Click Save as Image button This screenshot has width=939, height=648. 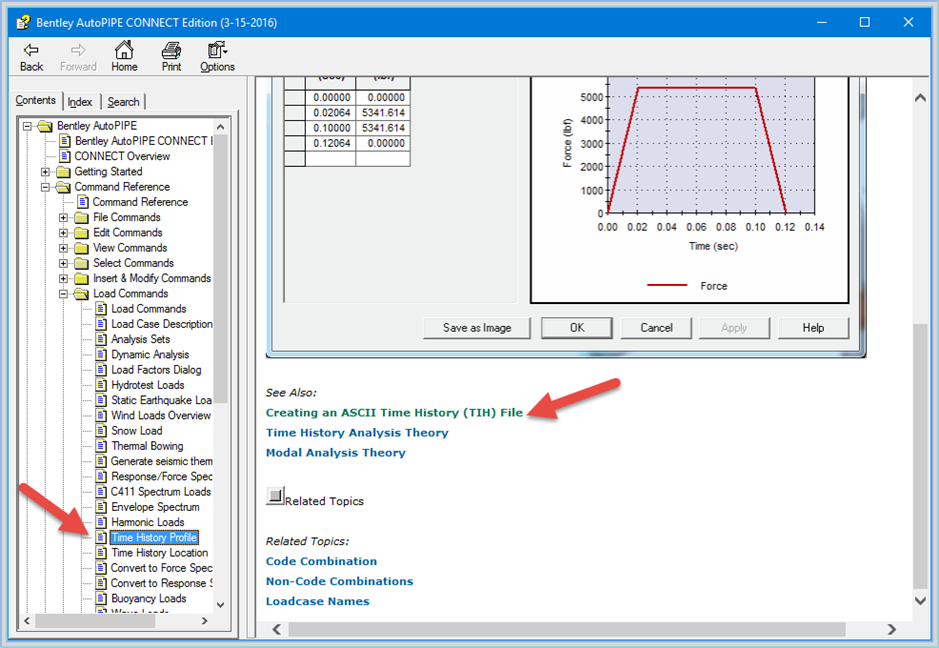click(x=477, y=328)
